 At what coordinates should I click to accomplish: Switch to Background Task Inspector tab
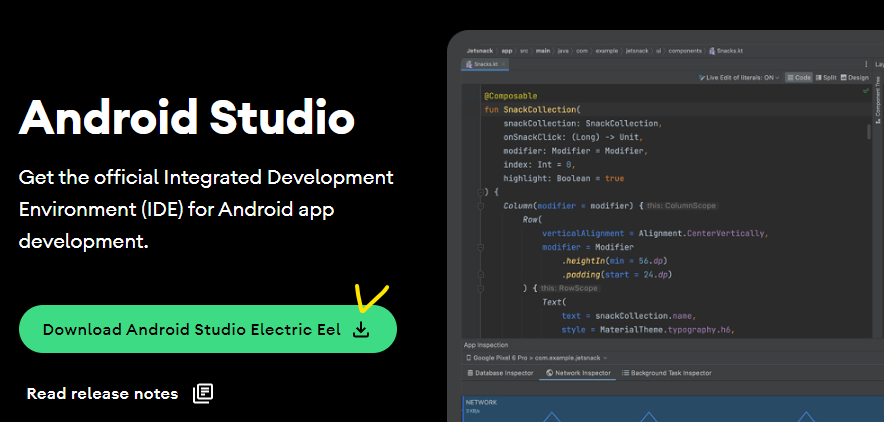[x=666, y=373]
